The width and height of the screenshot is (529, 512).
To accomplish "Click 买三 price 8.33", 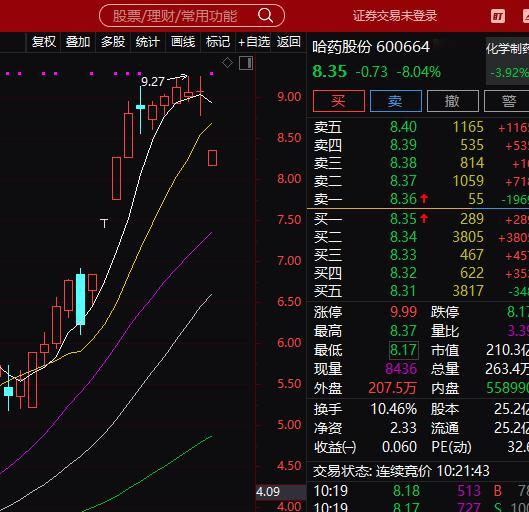I will pos(403,255).
